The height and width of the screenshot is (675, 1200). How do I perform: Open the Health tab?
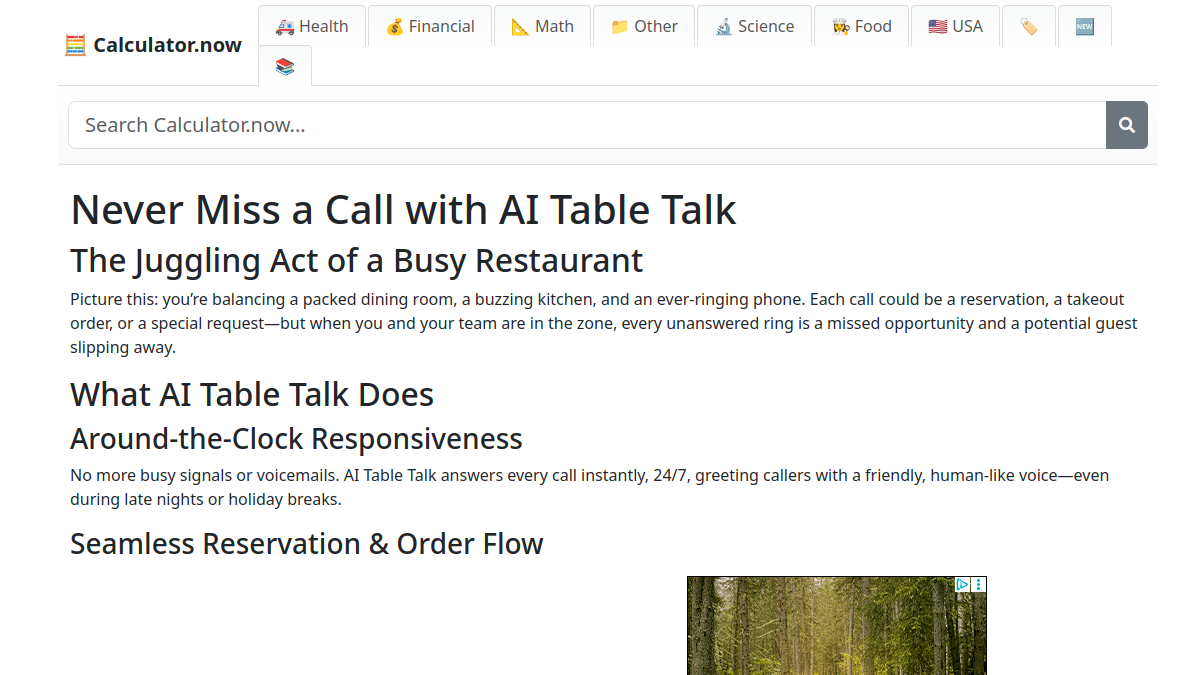tap(312, 26)
